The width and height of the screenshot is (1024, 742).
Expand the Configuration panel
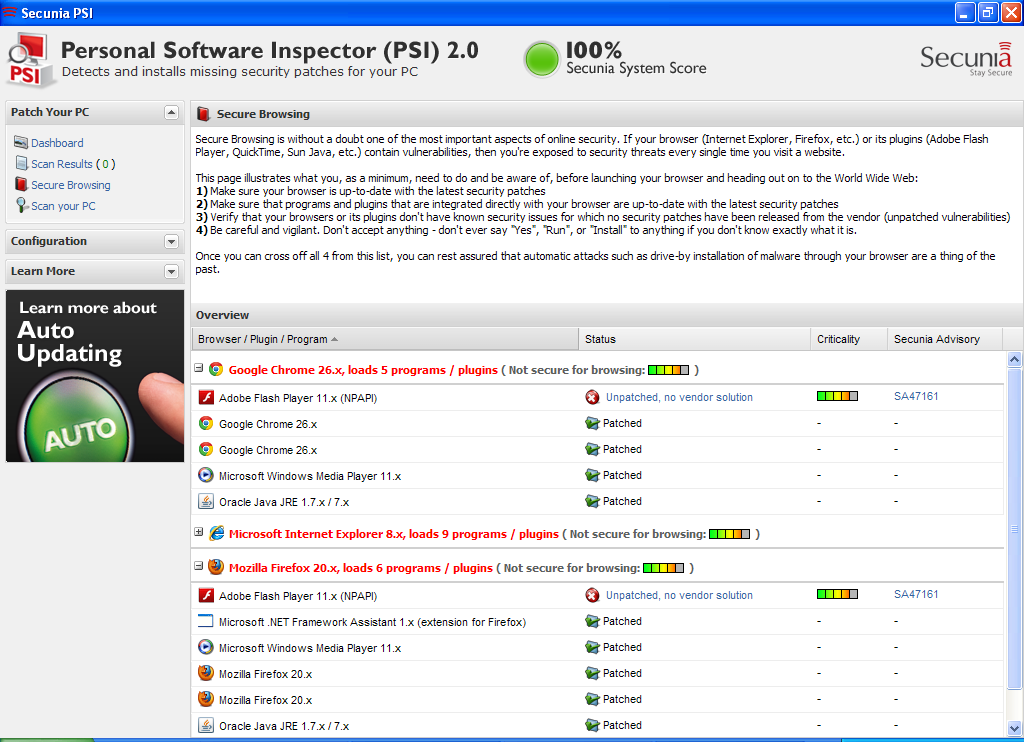point(171,242)
